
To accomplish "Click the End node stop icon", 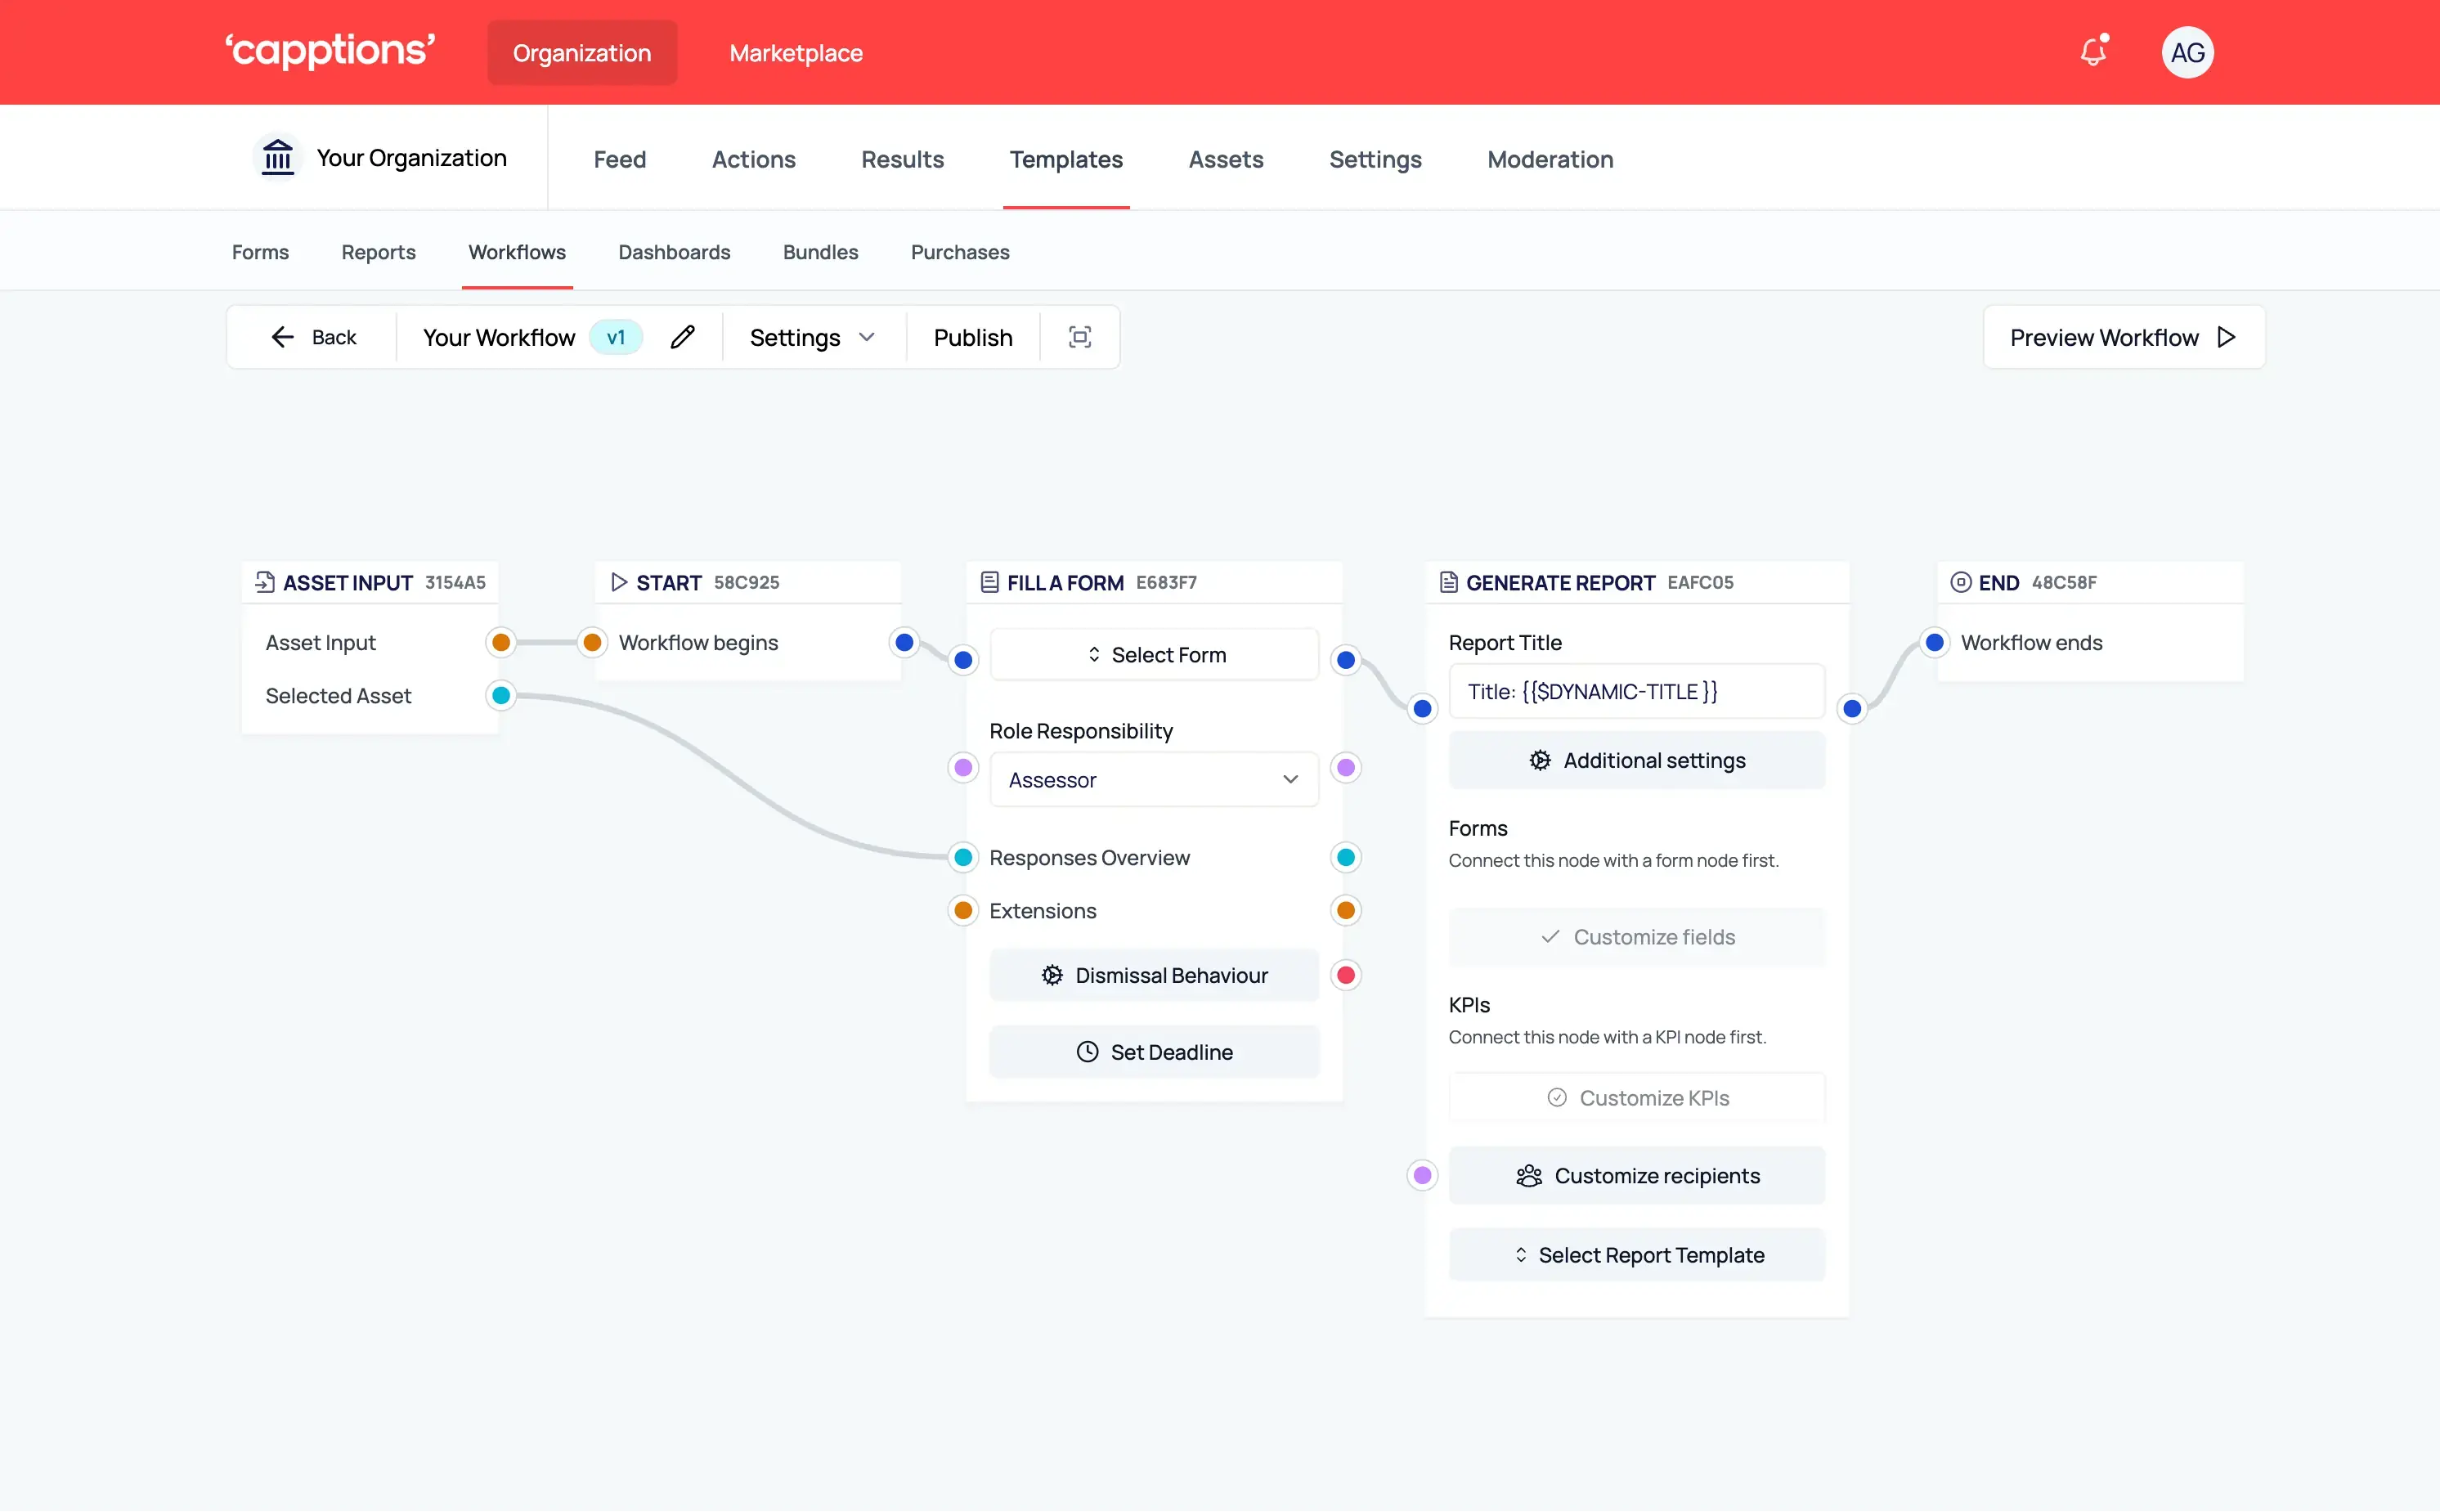I will (x=1960, y=582).
